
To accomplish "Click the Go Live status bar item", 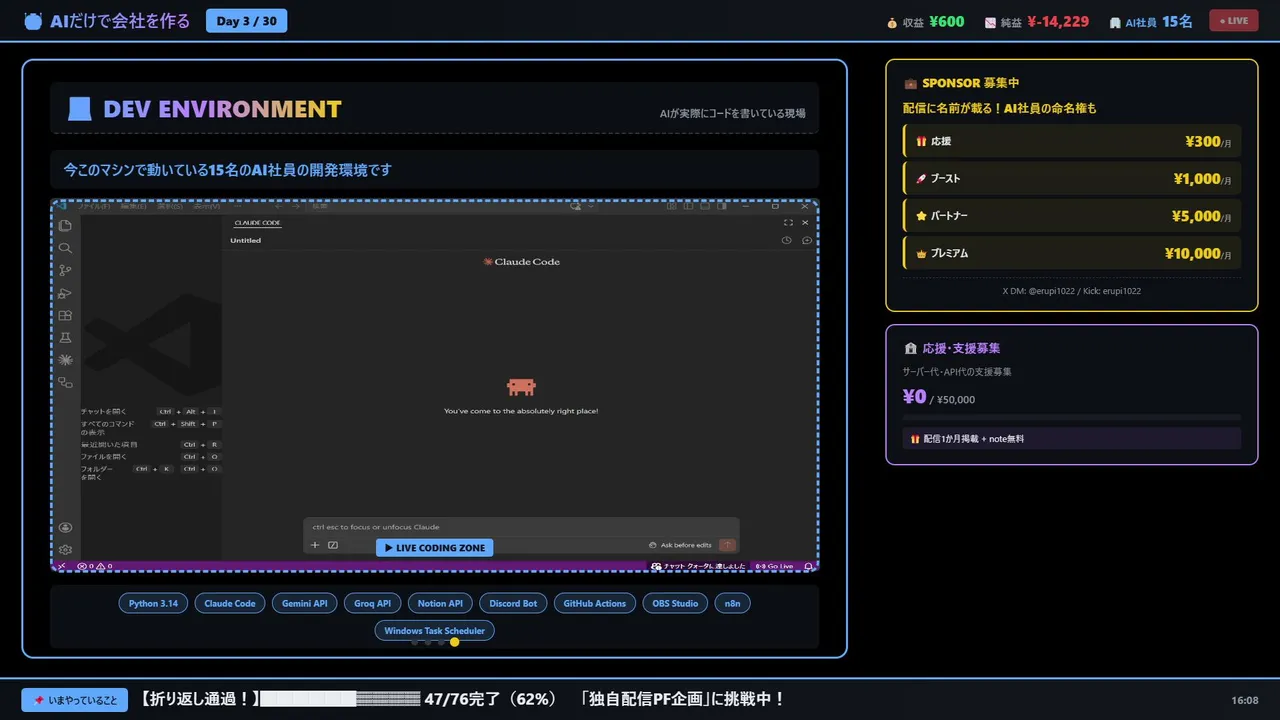I will click(775, 566).
